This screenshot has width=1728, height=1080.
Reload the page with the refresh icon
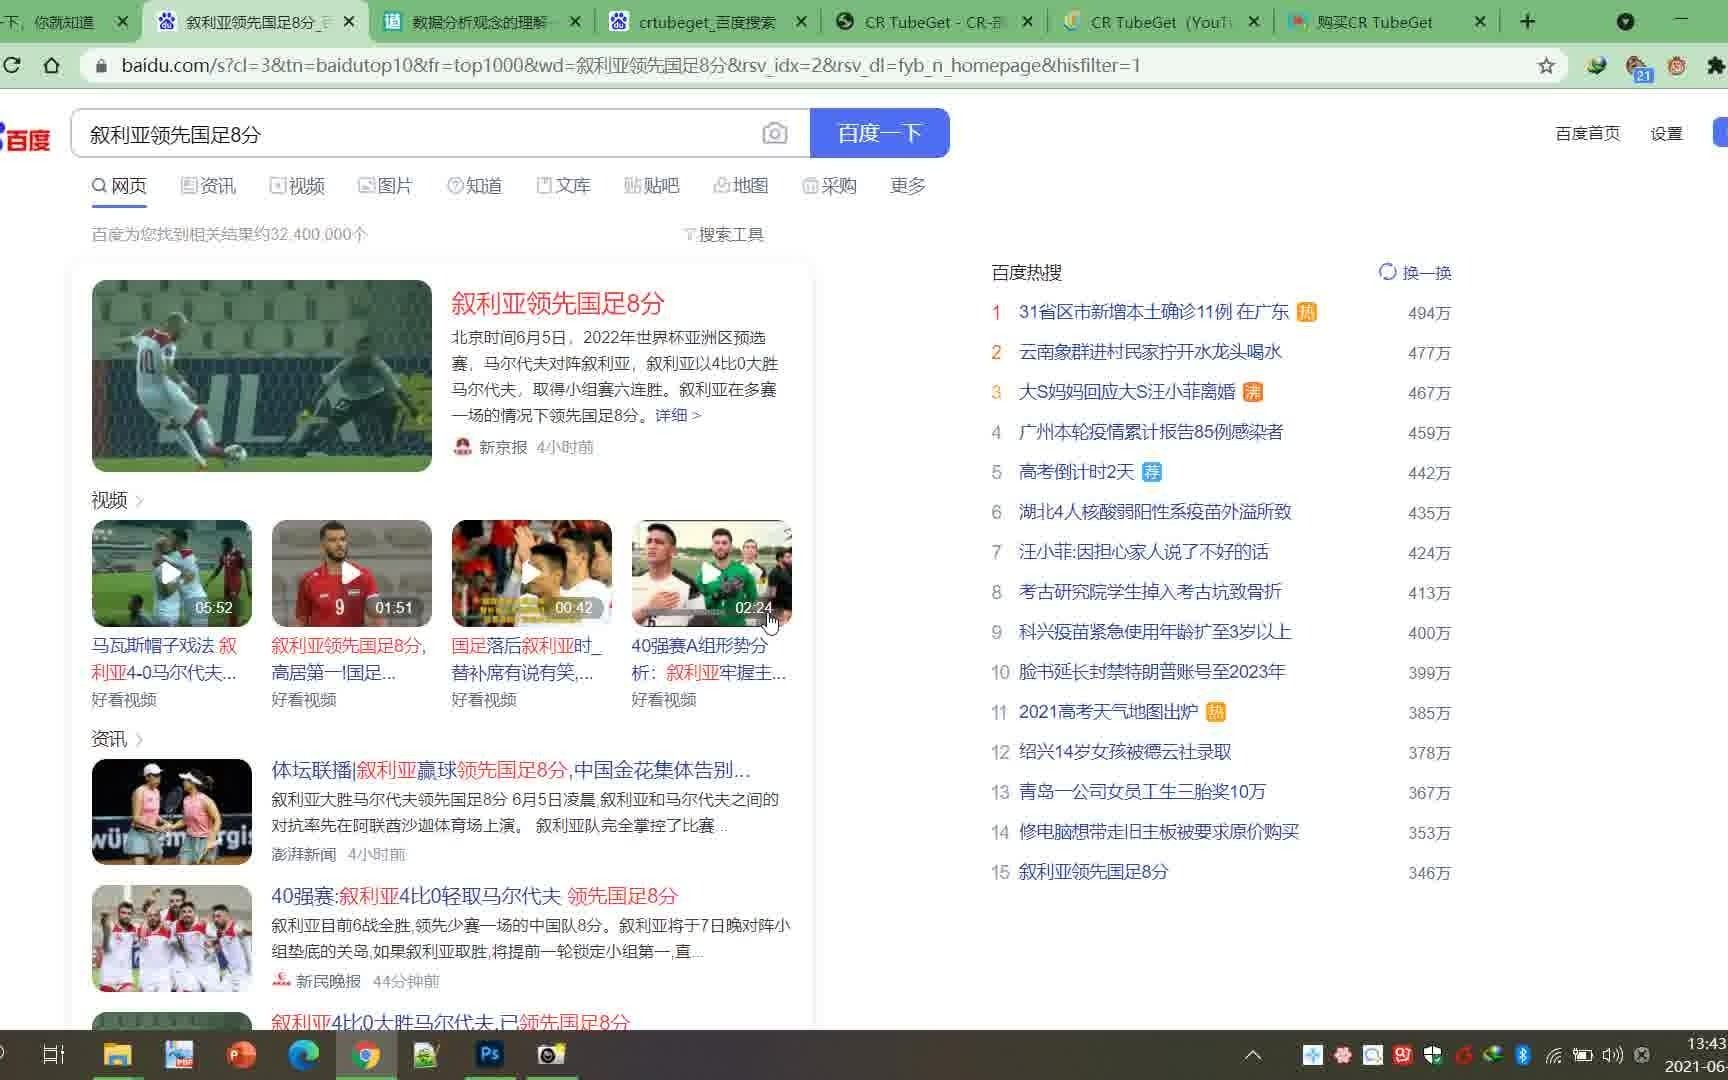12,65
